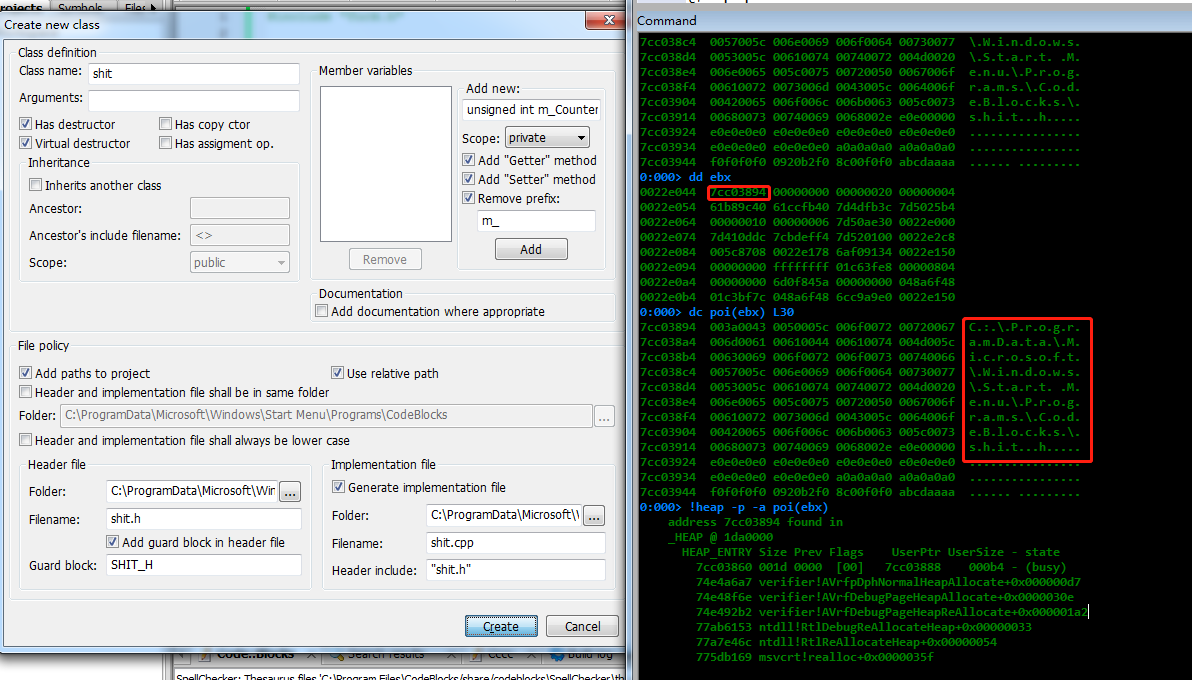This screenshot has width=1192, height=680.
Task: Check files shall always be lower case
Action: point(26,440)
